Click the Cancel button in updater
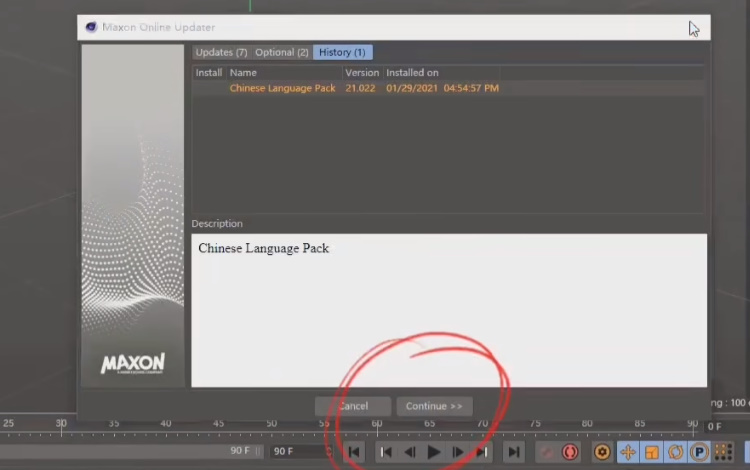 (x=353, y=406)
